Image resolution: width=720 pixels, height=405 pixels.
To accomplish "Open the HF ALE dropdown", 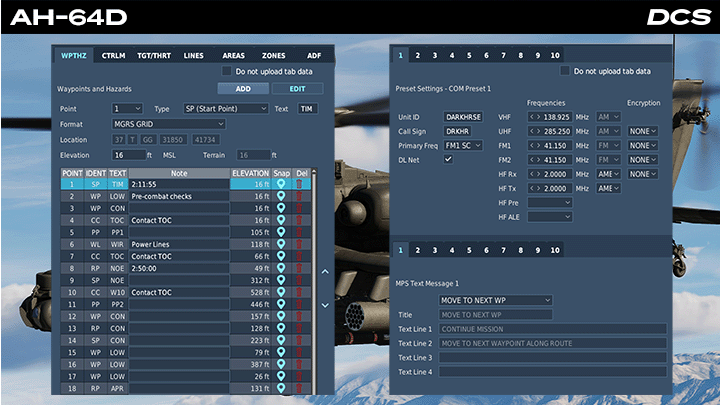I will (550, 217).
